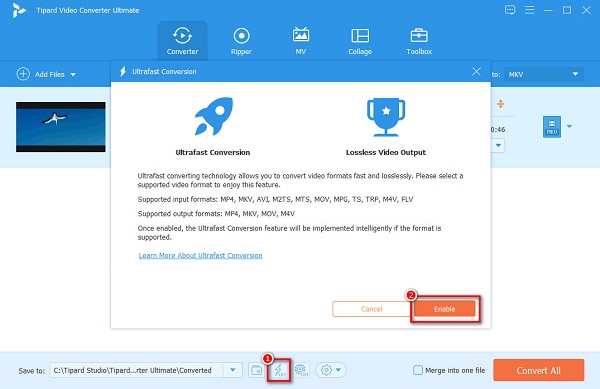Open the hamburger menu icon
The width and height of the screenshot is (600, 389).
coord(529,10)
